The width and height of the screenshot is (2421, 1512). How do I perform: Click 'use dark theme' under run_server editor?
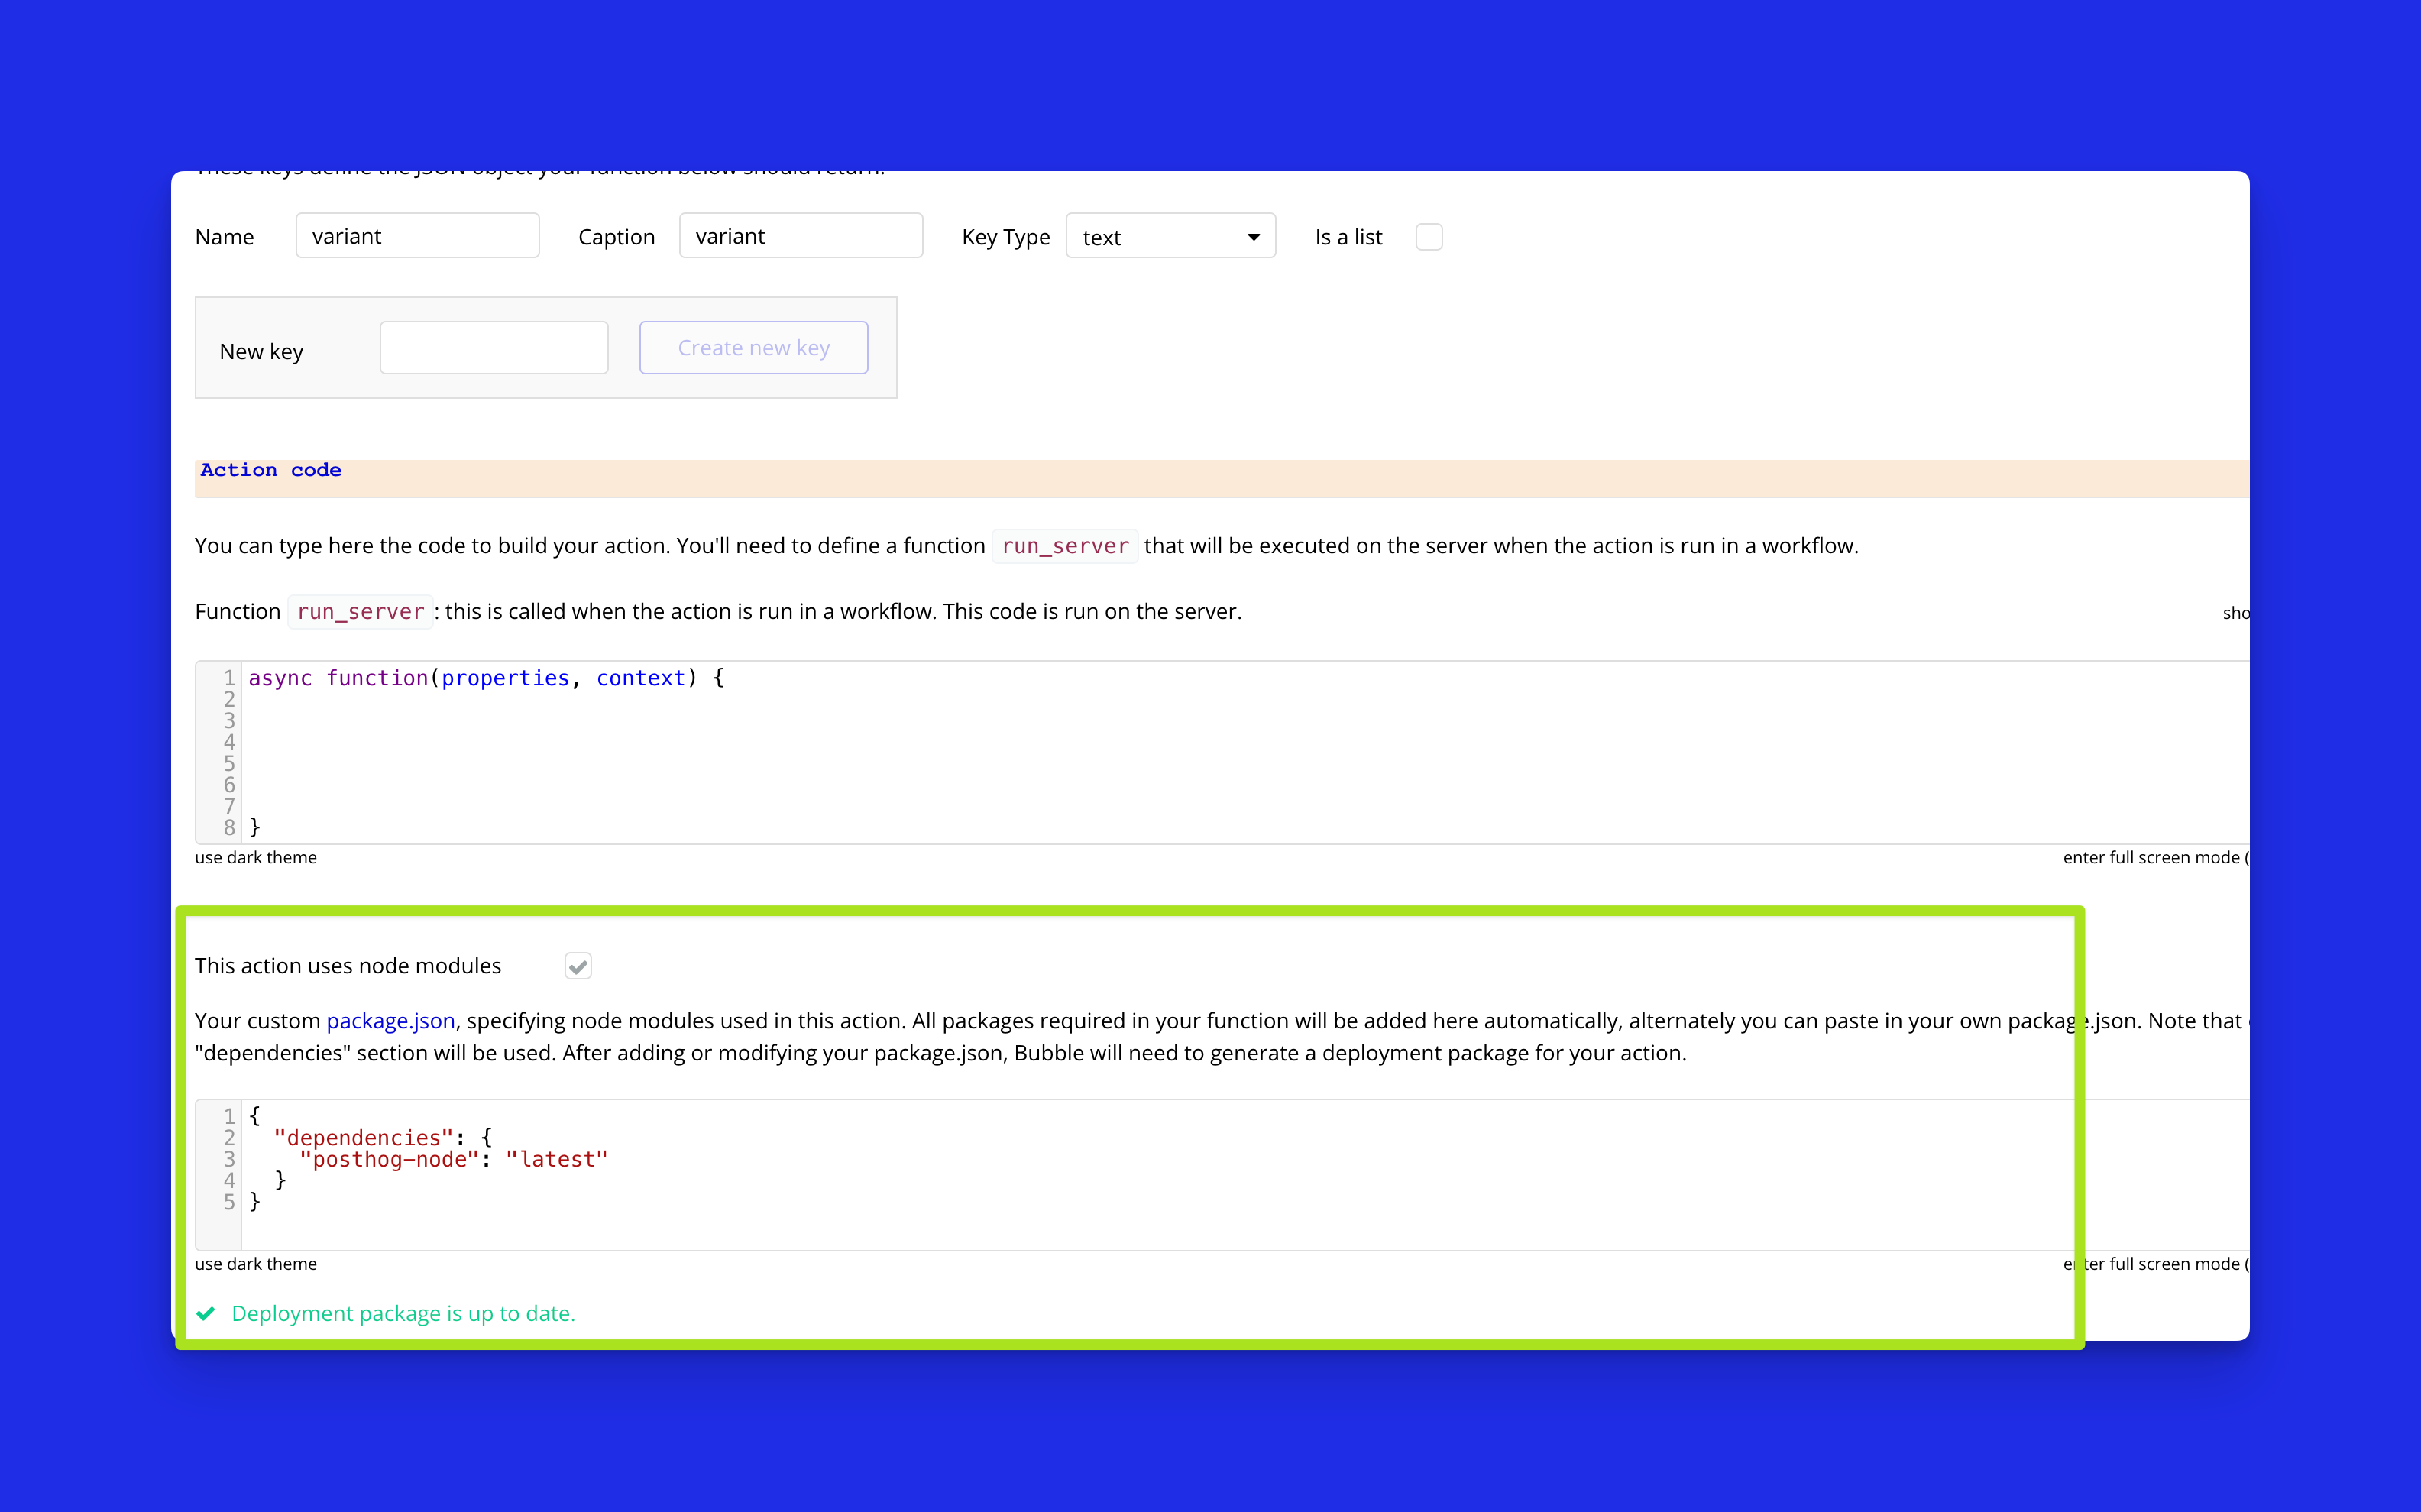click(255, 857)
